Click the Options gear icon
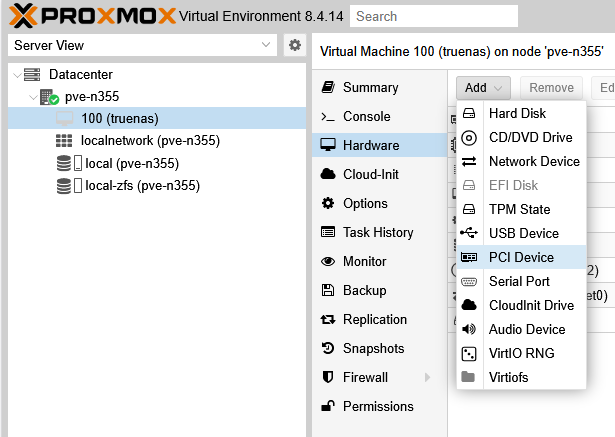Viewport: 615px width, 437px height. coord(328,203)
